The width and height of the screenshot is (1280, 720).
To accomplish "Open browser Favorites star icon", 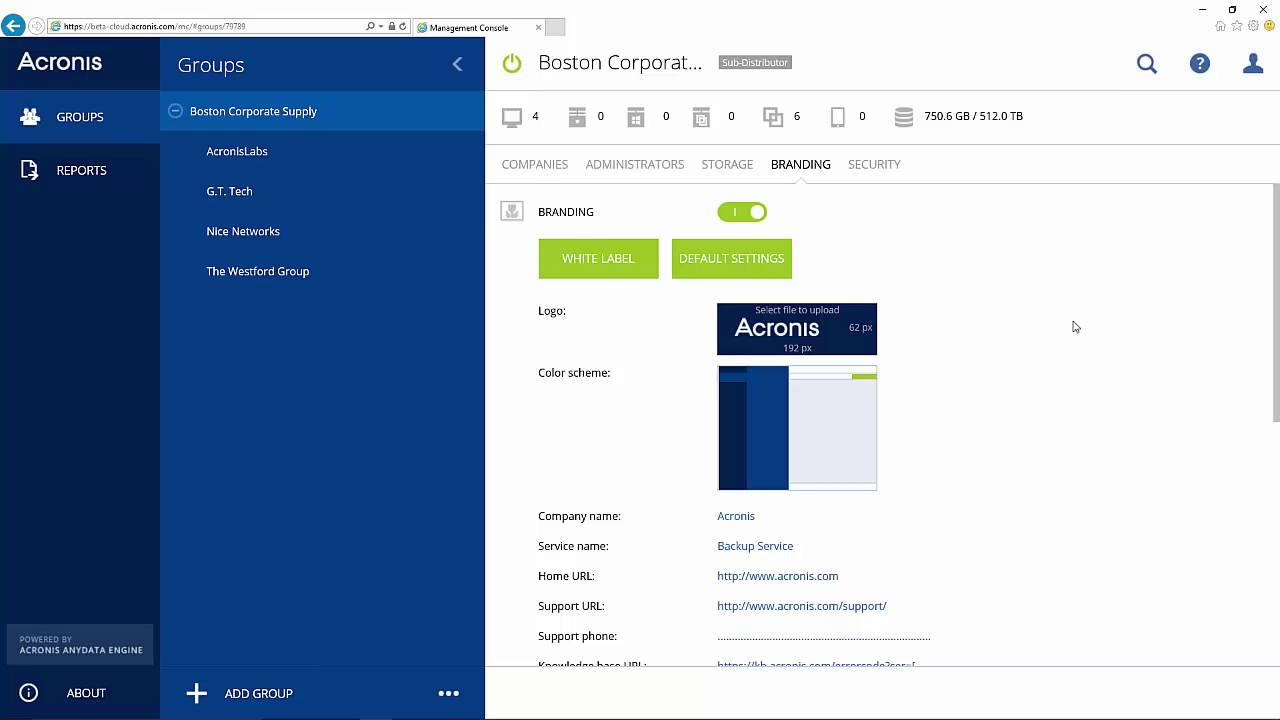I will click(1237, 26).
